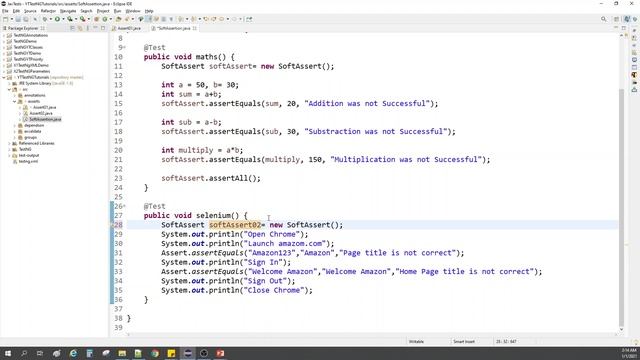Expand the annotations package node

tap(15, 95)
